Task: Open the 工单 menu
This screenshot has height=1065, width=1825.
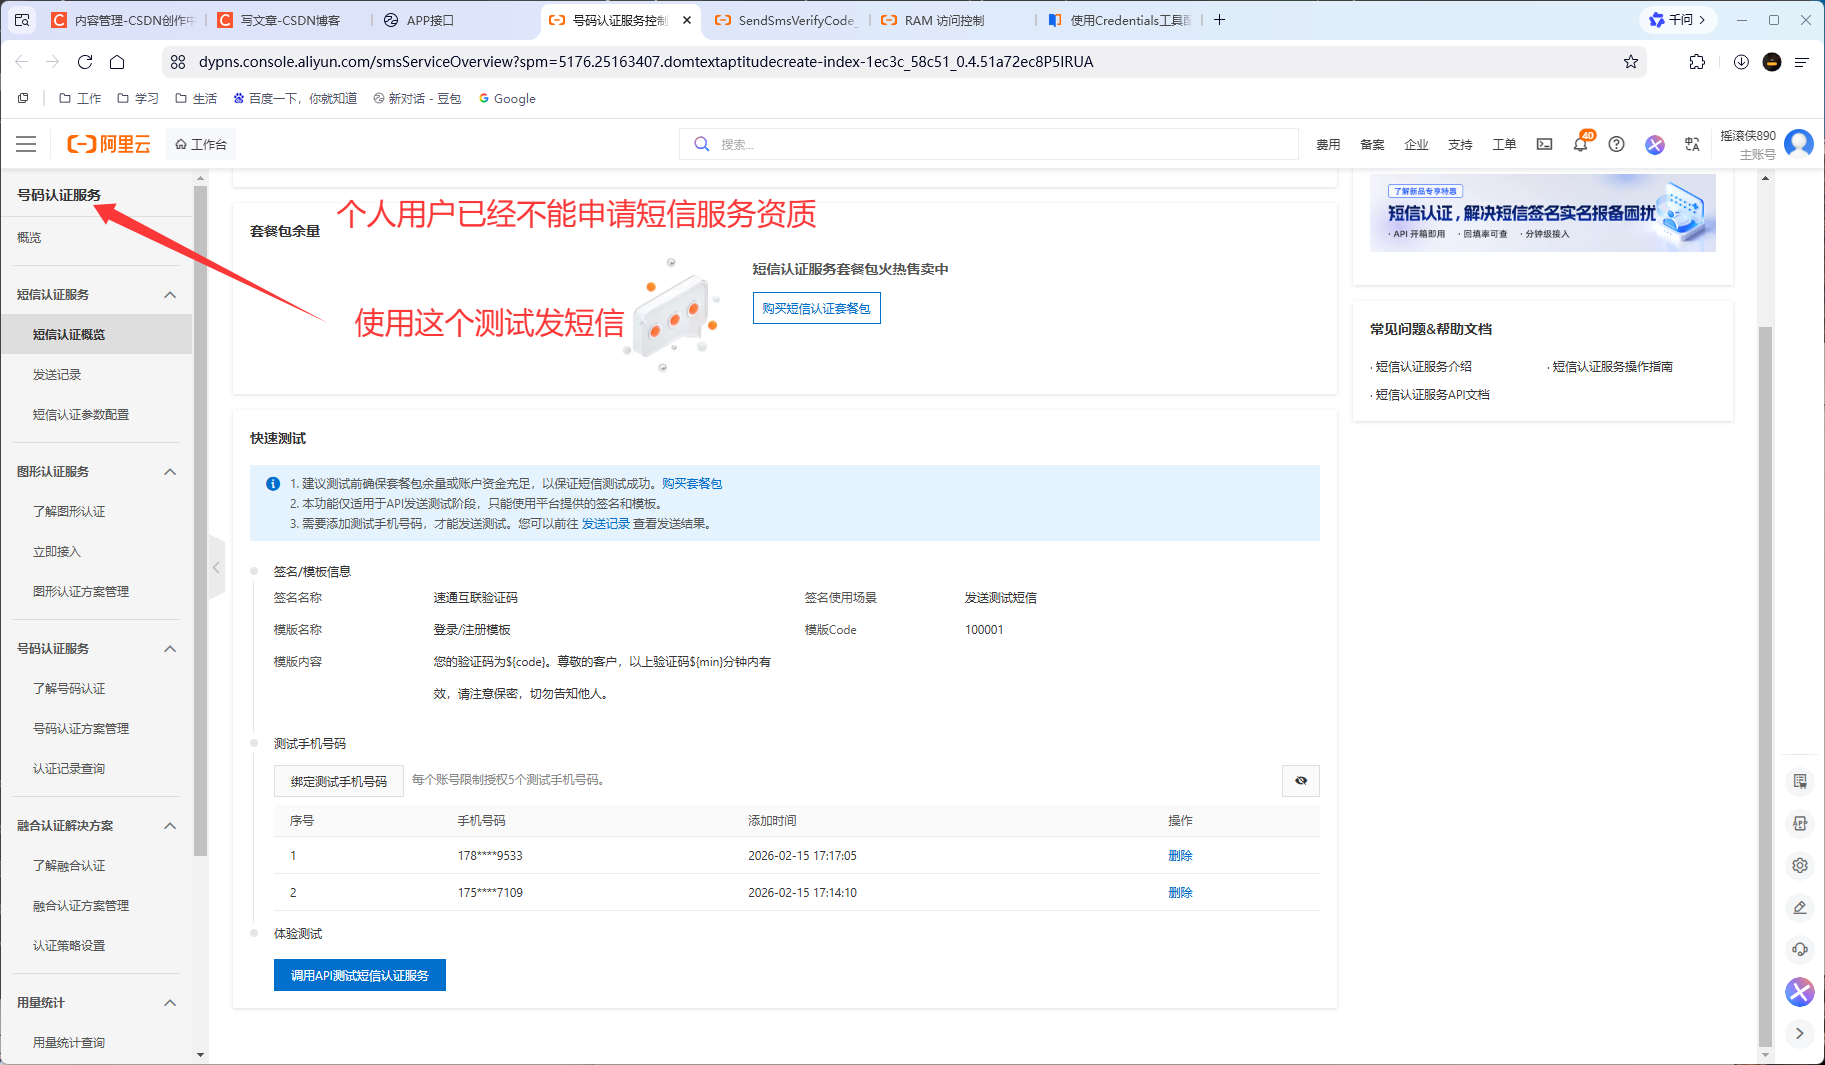Action: [x=1504, y=145]
